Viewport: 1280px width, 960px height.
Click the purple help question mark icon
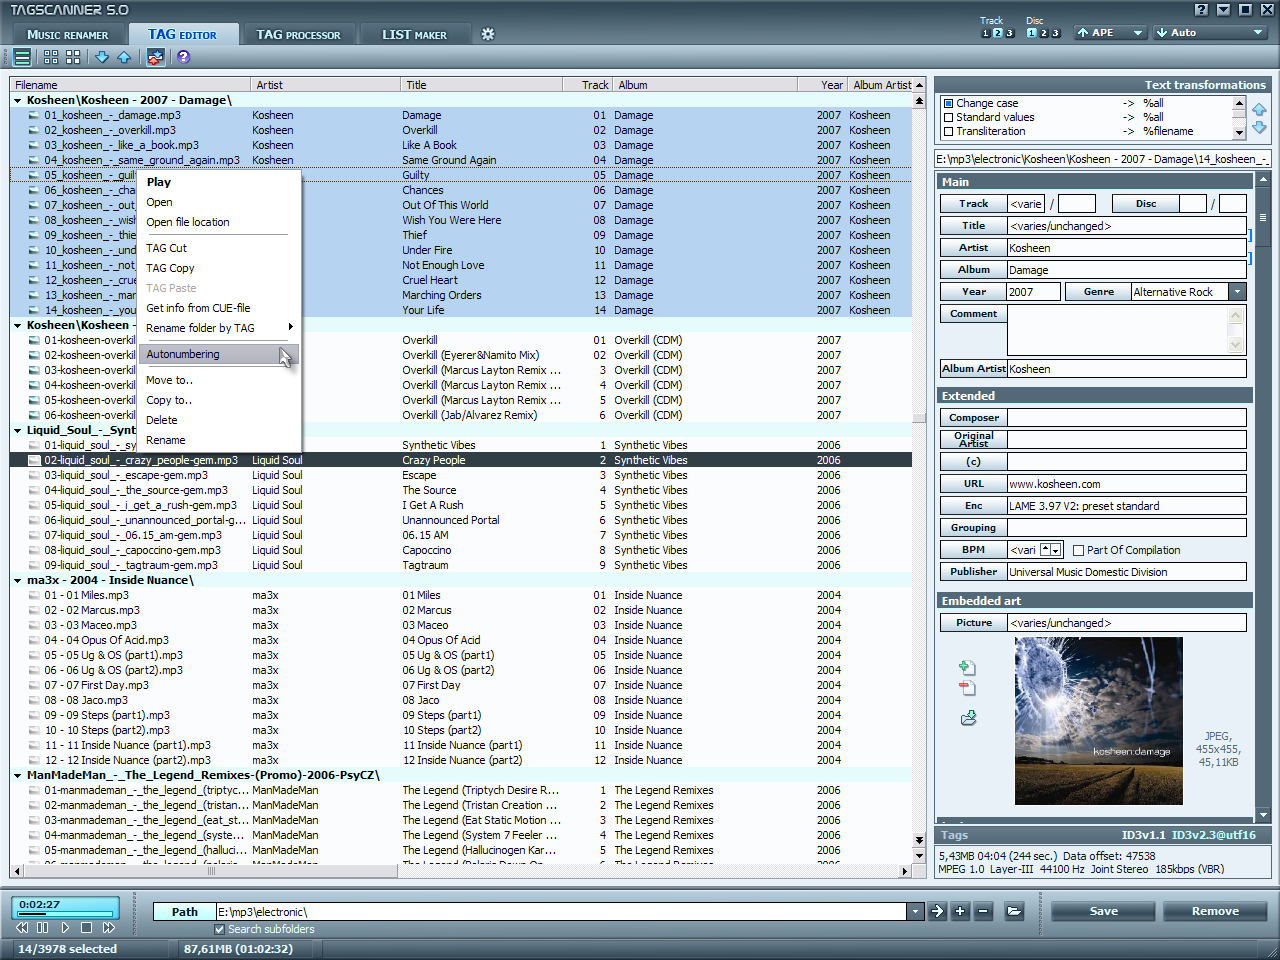183,57
